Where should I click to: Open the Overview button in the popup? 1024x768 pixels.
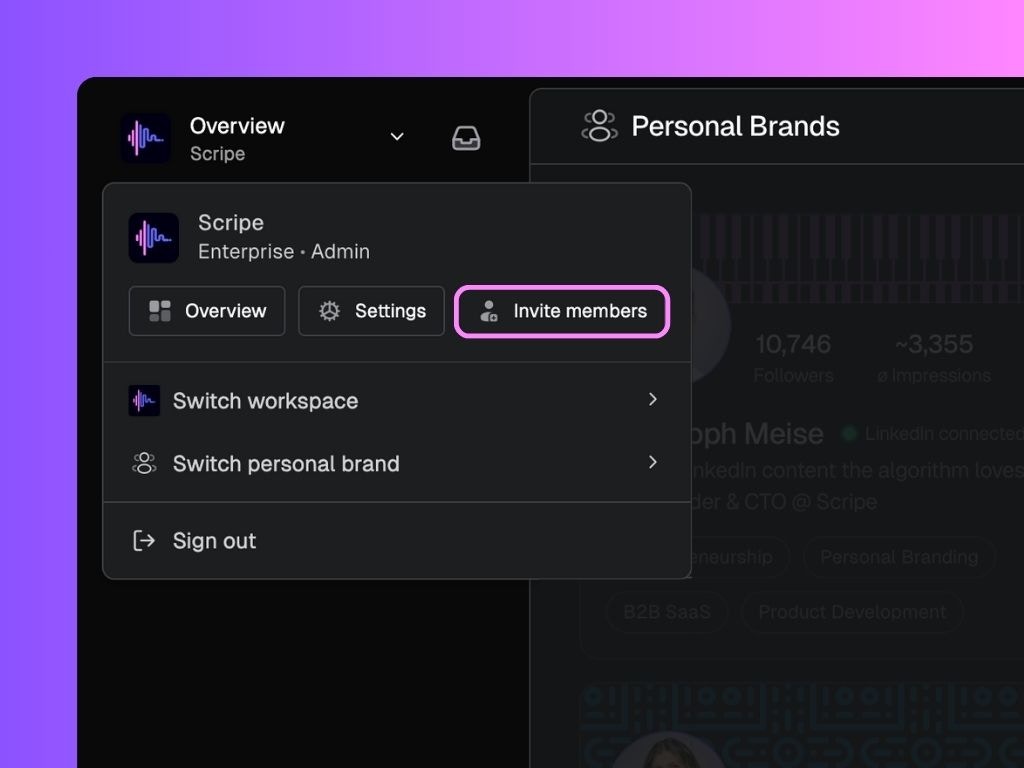point(207,311)
